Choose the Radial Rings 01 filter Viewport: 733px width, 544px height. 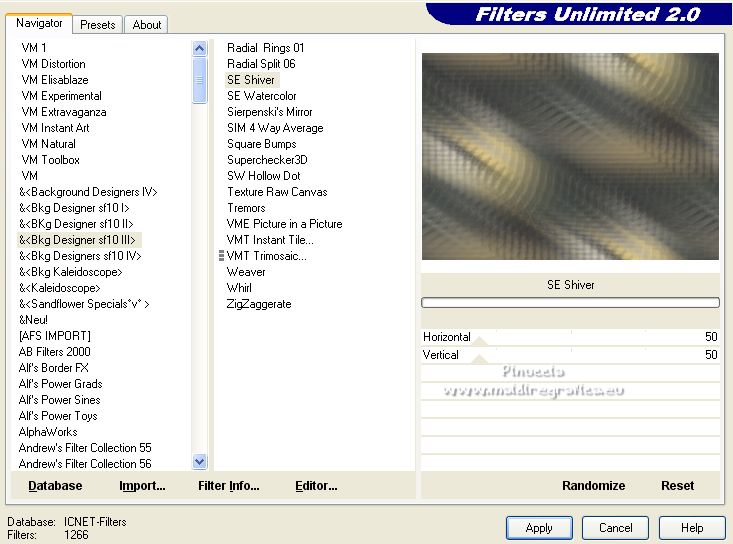[x=265, y=48]
